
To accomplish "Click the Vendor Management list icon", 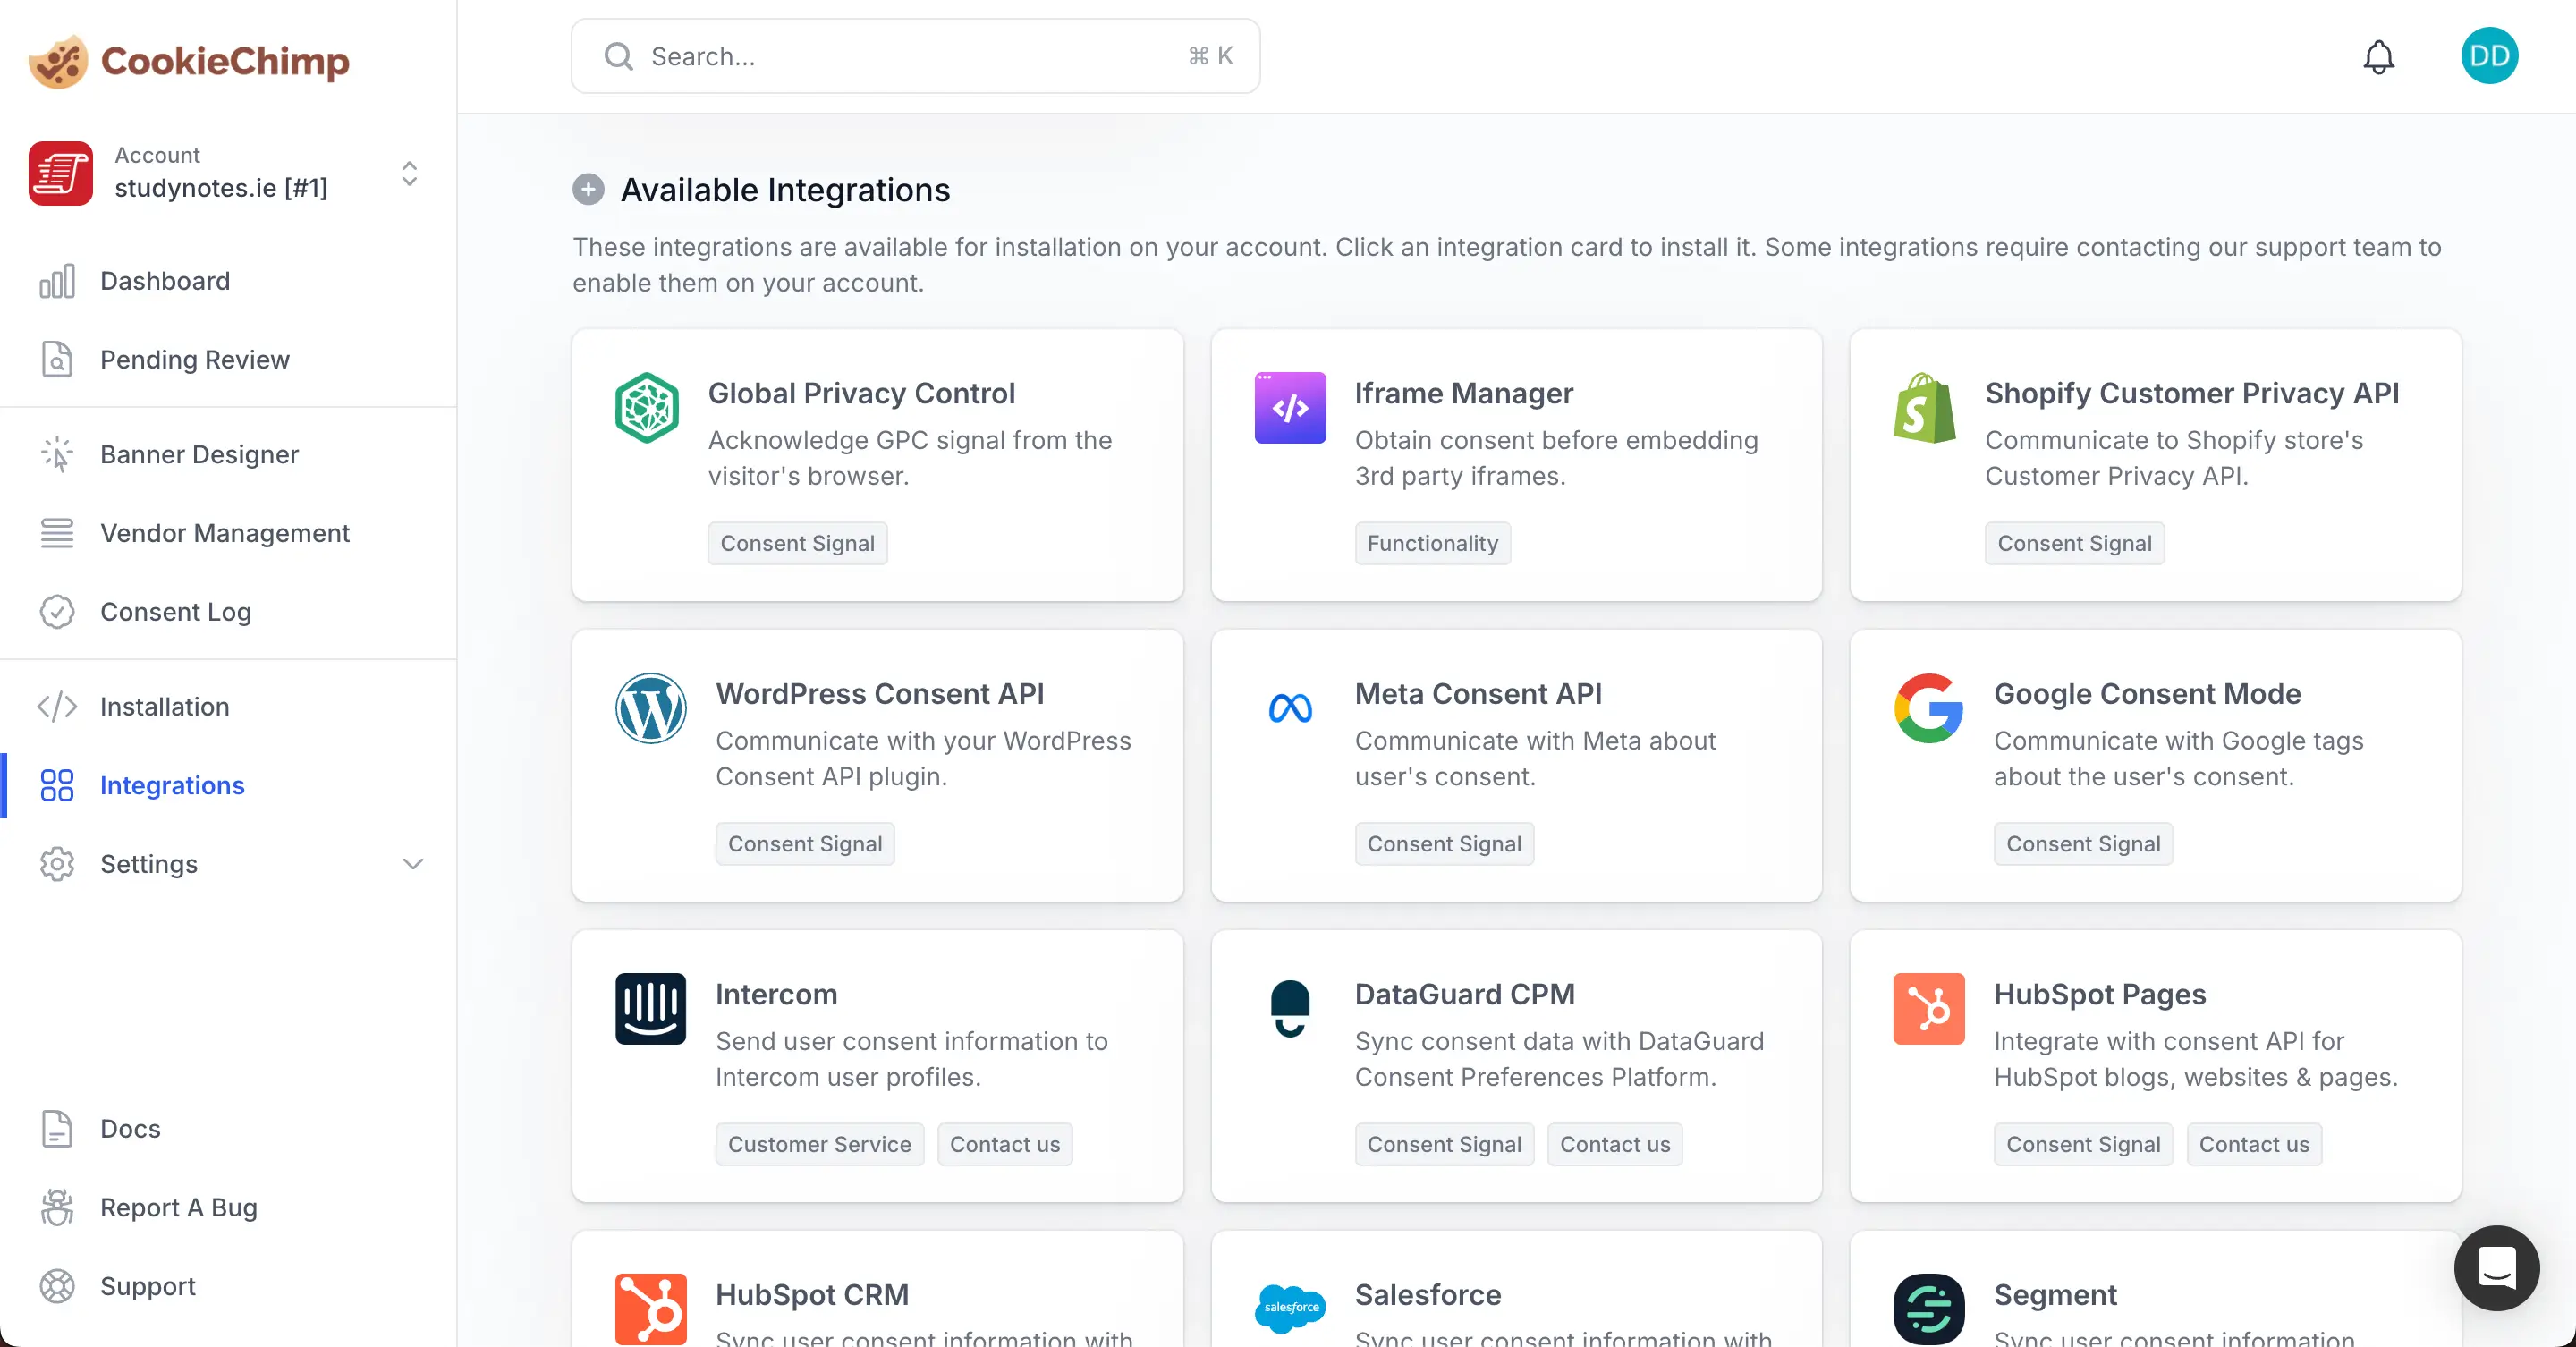I will (x=57, y=533).
